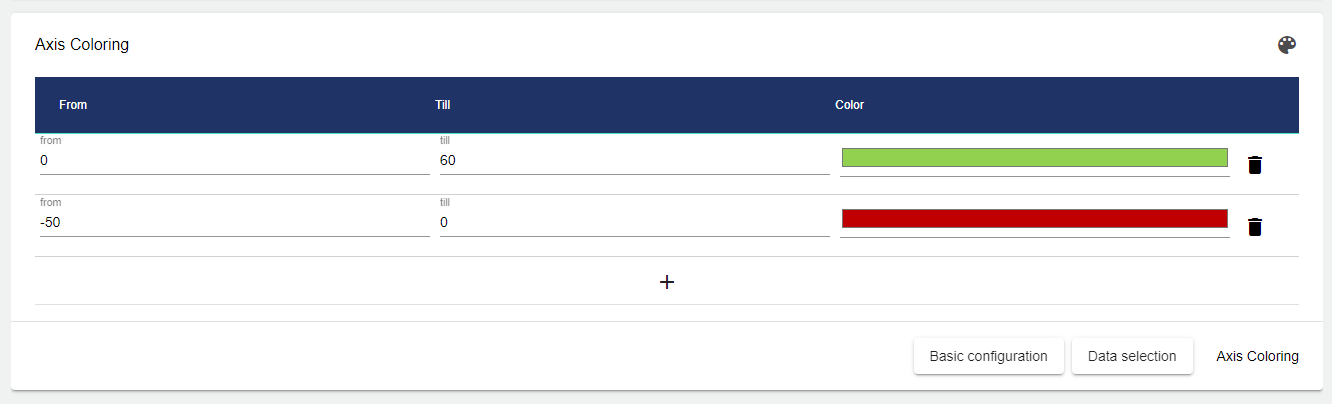Image resolution: width=1332 pixels, height=404 pixels.
Task: Click the from field containing 0
Action: (x=232, y=161)
